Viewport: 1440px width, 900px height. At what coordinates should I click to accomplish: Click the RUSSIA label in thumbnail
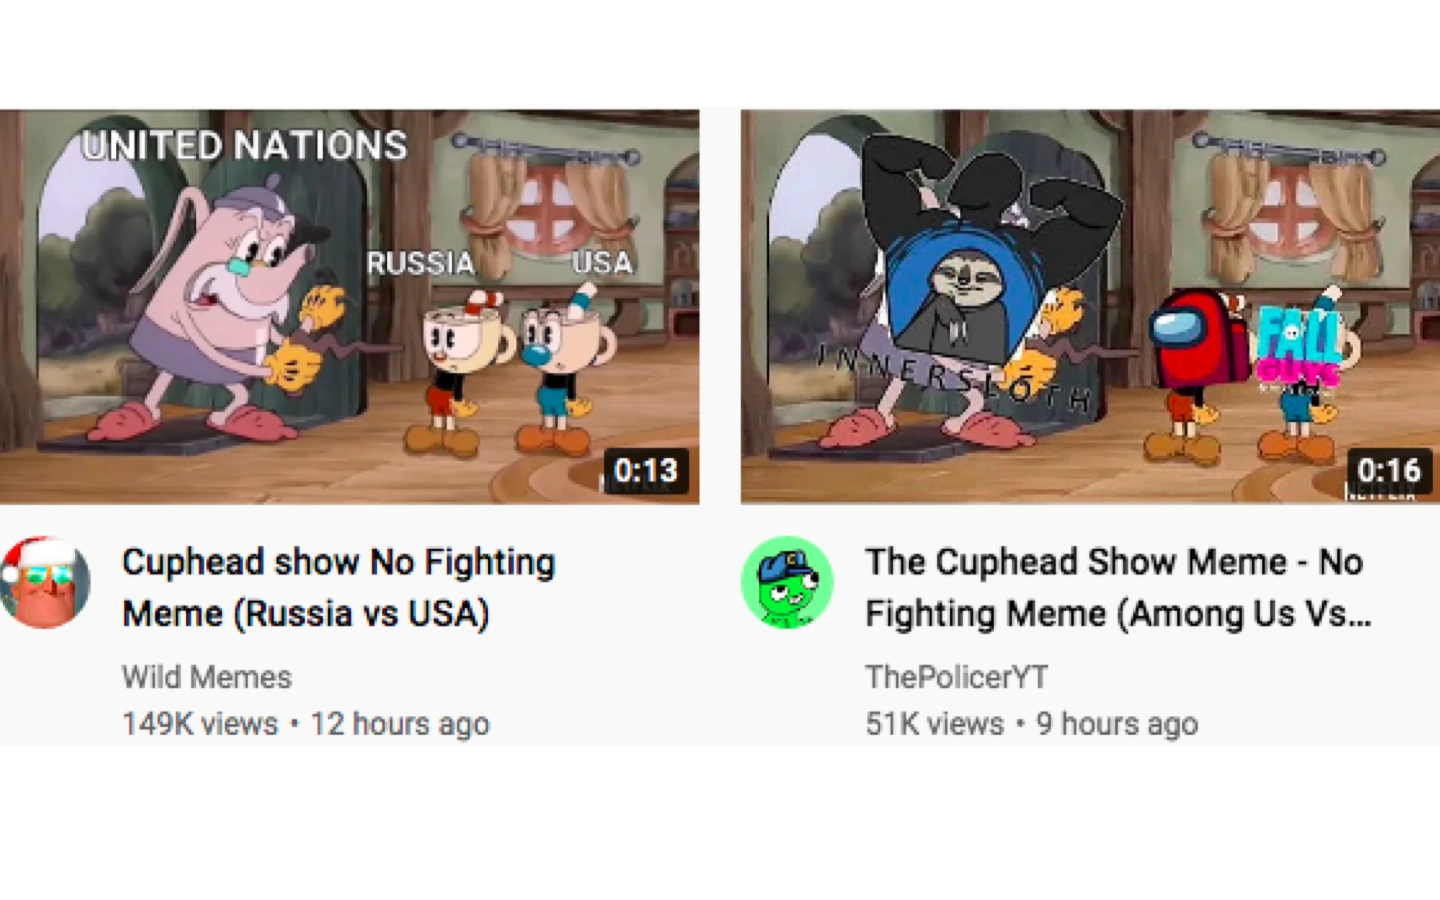click(x=420, y=263)
